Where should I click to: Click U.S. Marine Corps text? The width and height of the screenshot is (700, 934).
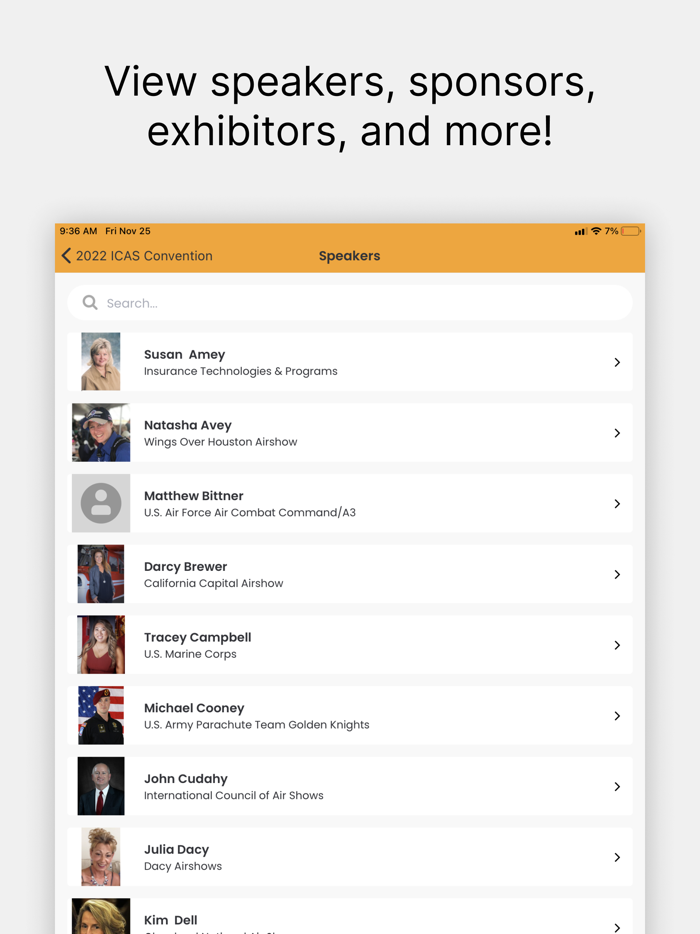pos(190,654)
